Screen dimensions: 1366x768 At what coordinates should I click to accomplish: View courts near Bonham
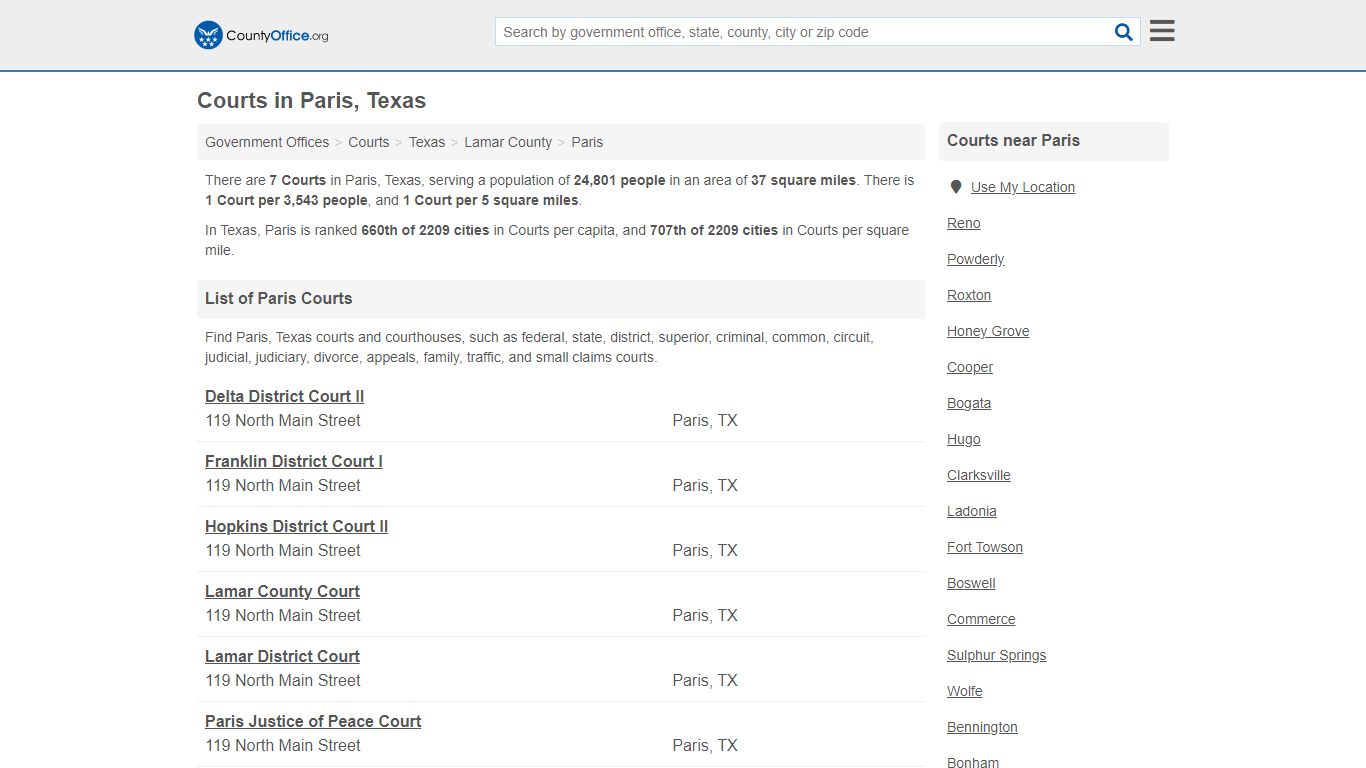pos(973,762)
